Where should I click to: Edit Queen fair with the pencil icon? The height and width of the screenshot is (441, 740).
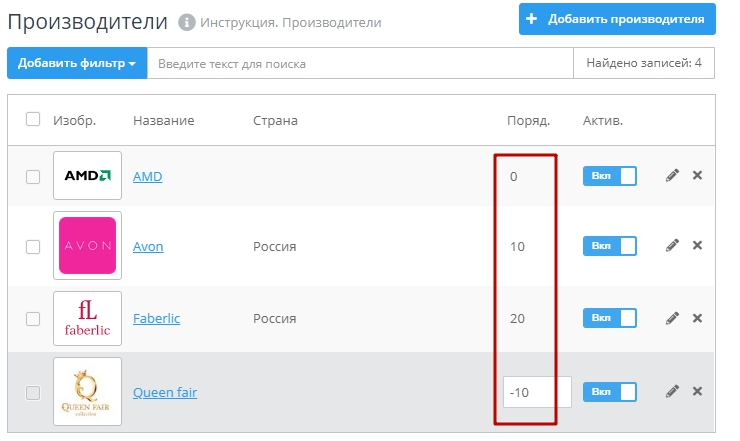pyautogui.click(x=672, y=392)
